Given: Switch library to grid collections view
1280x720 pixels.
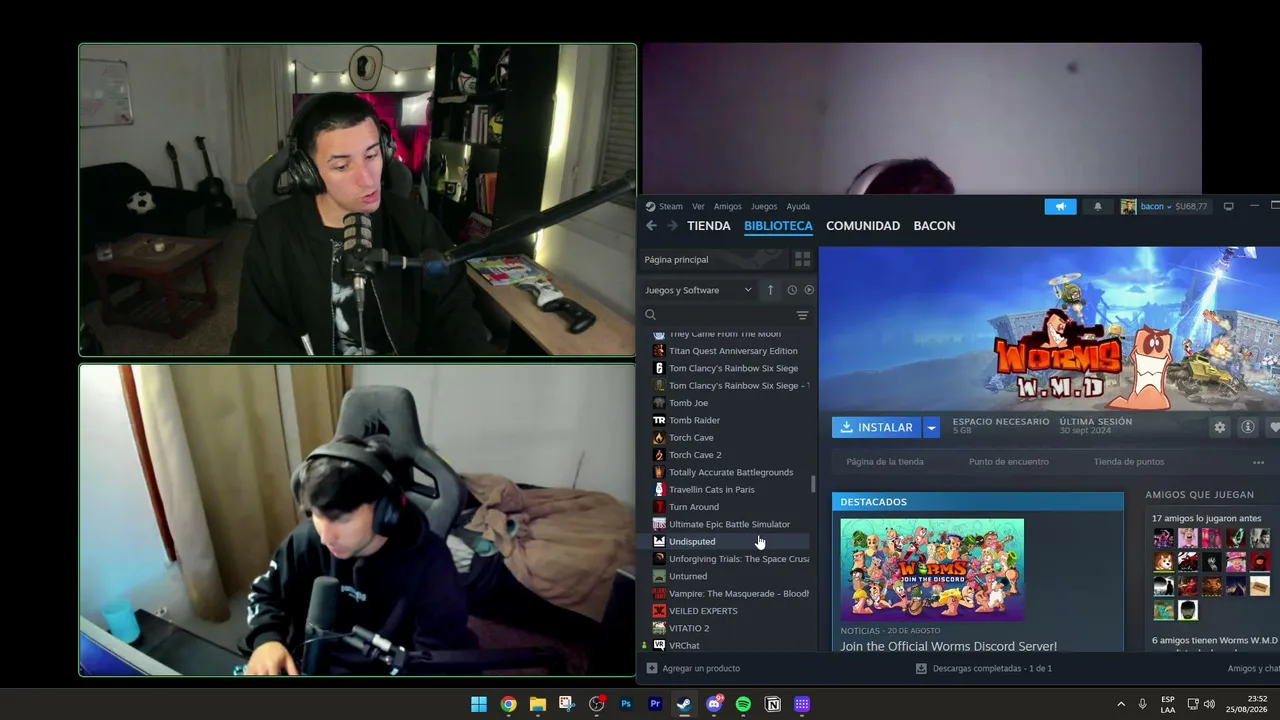Looking at the screenshot, I should [802, 259].
